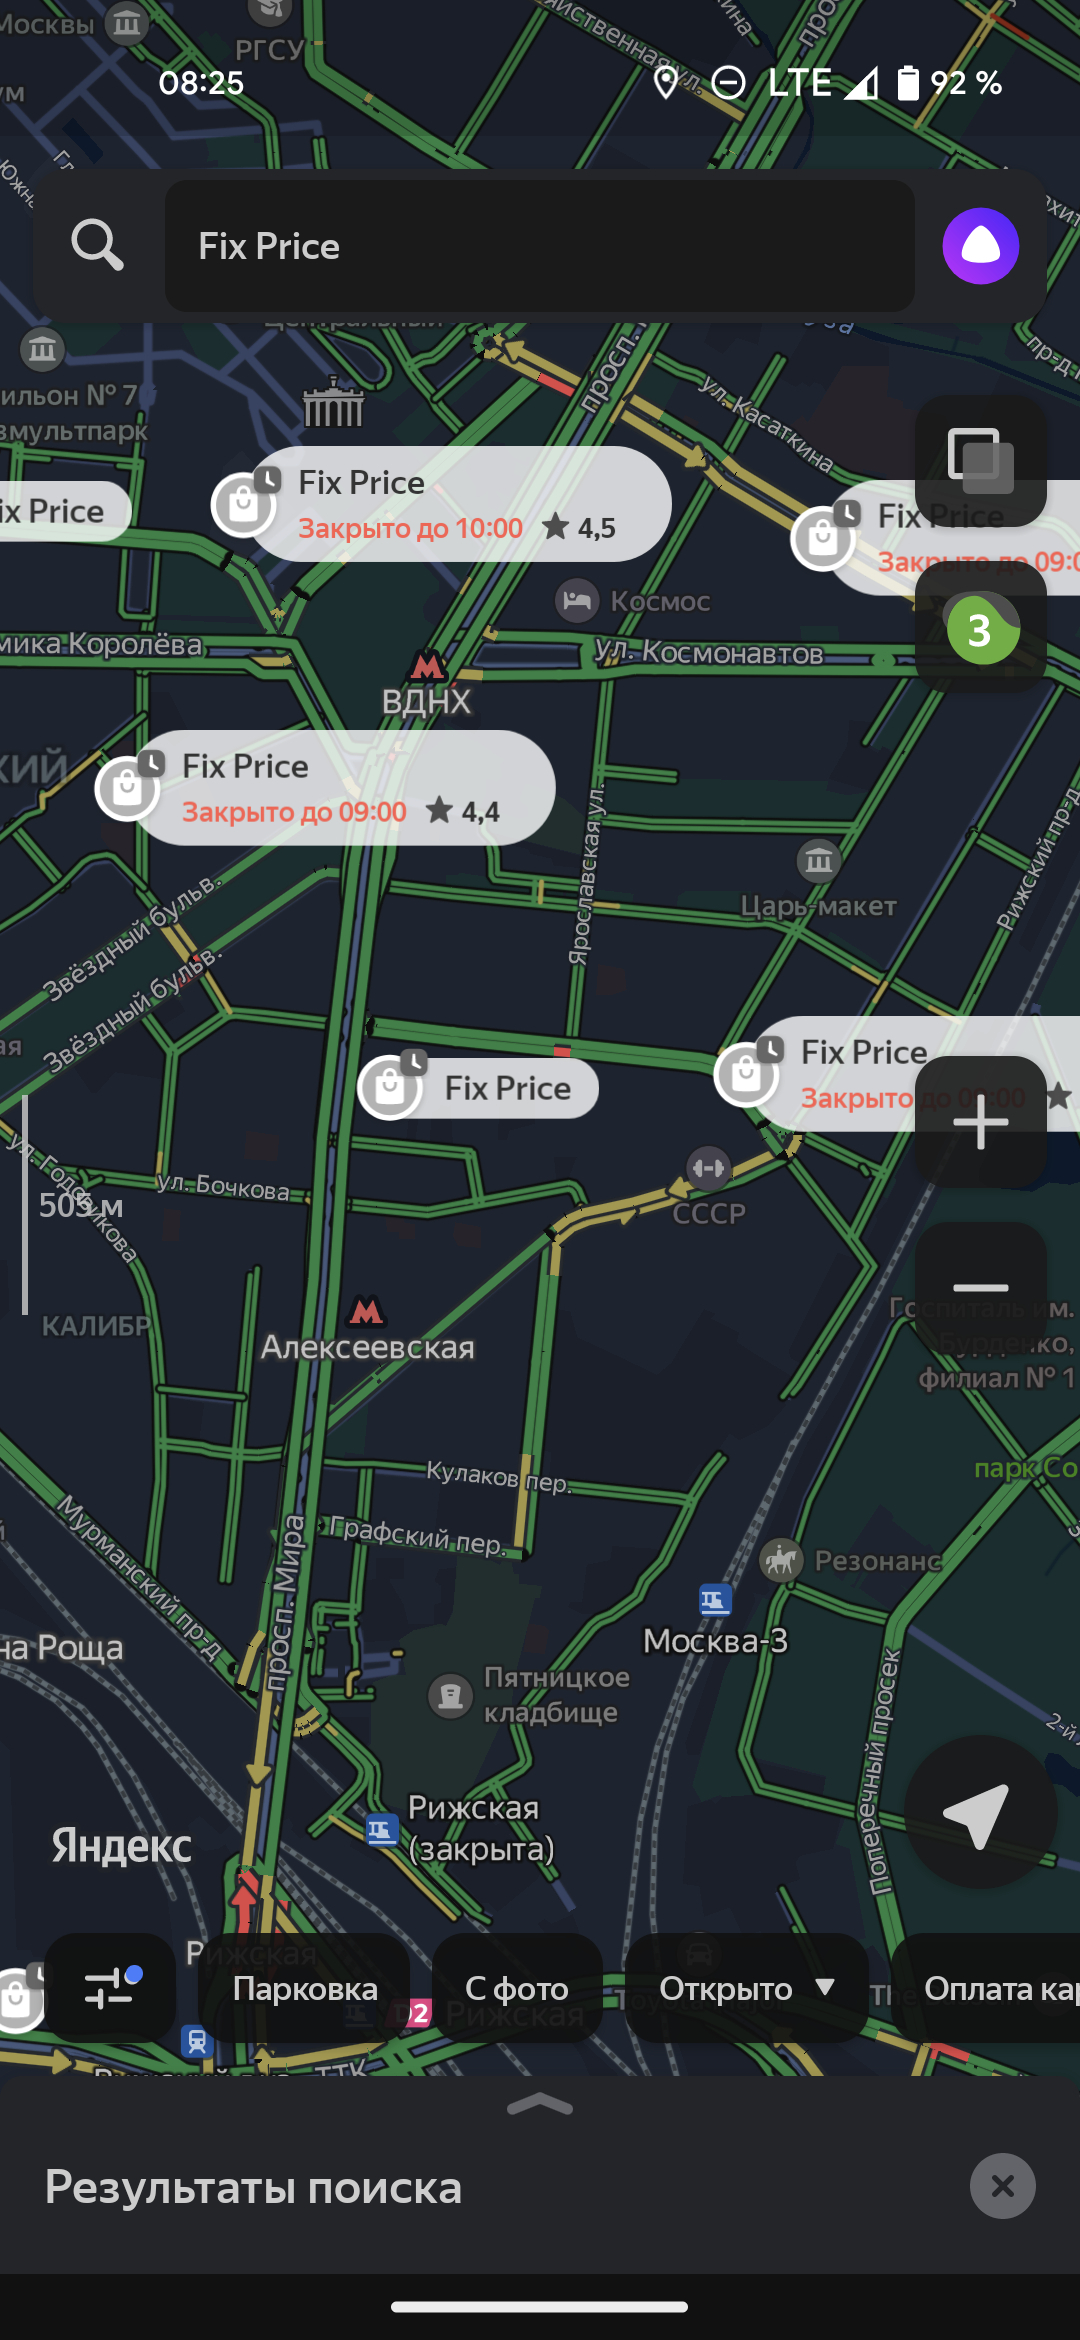Toggle the С фото filter chip

(x=517, y=1988)
